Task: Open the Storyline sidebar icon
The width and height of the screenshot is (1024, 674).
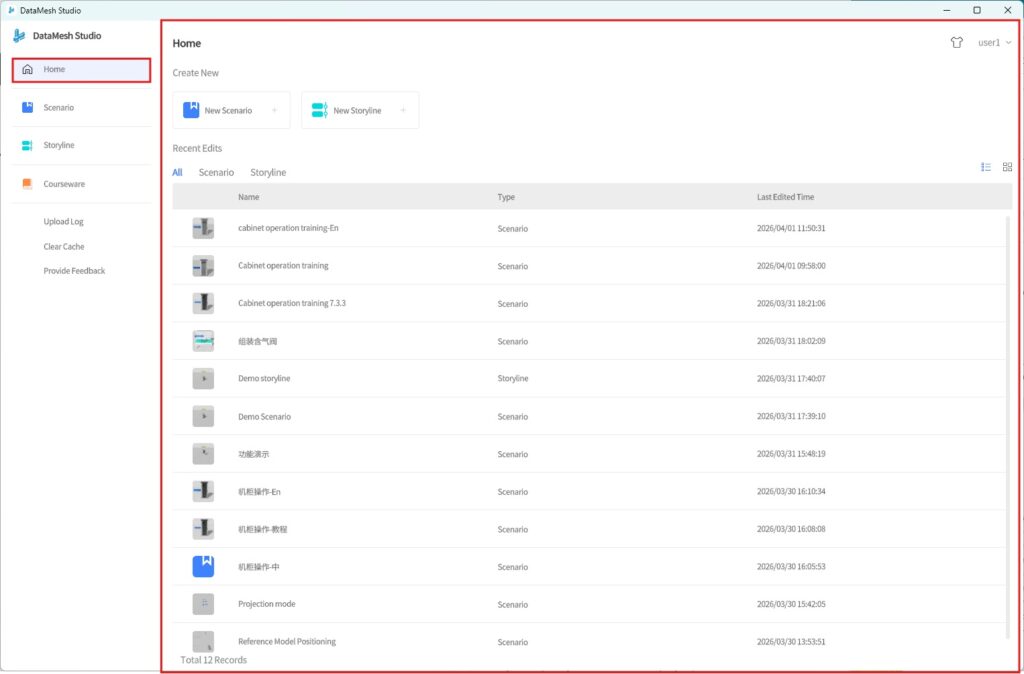Action: point(27,145)
